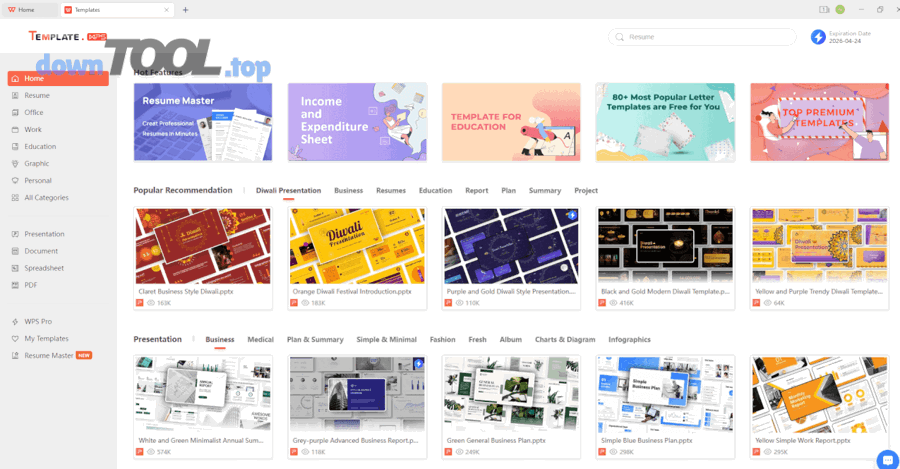Screen dimensions: 900x469
Task: Click the All Categories grid icon
Action: tap(15, 197)
